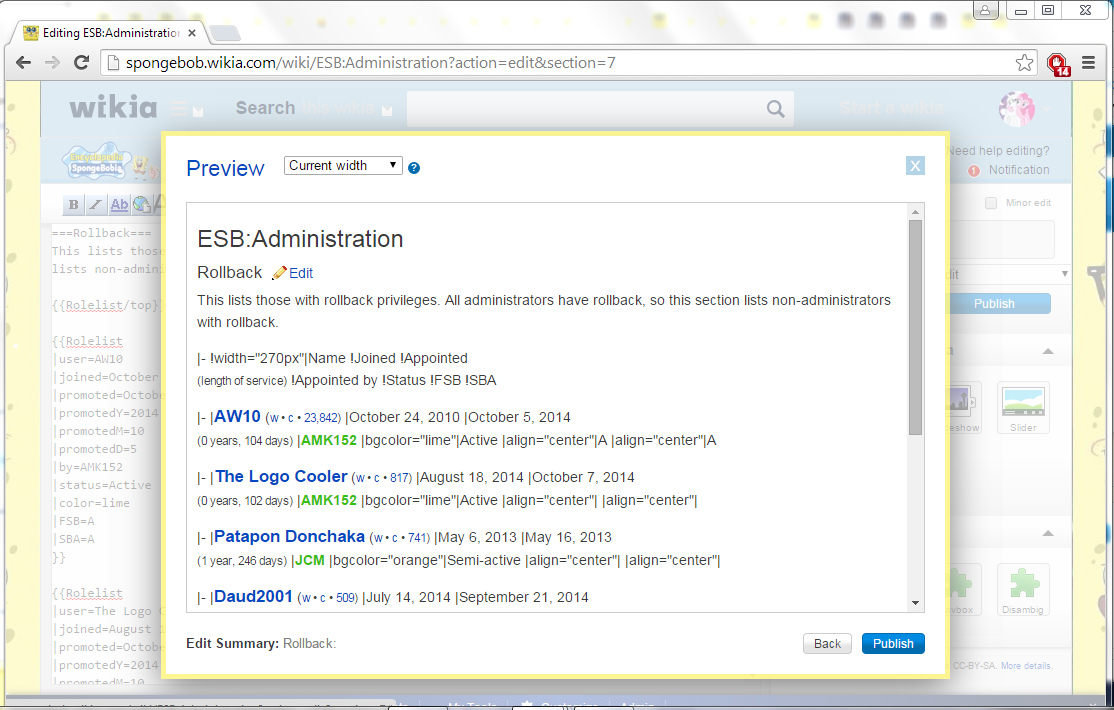Click the Edit link next to Rollback
The image size is (1114, 710).
tap(301, 273)
